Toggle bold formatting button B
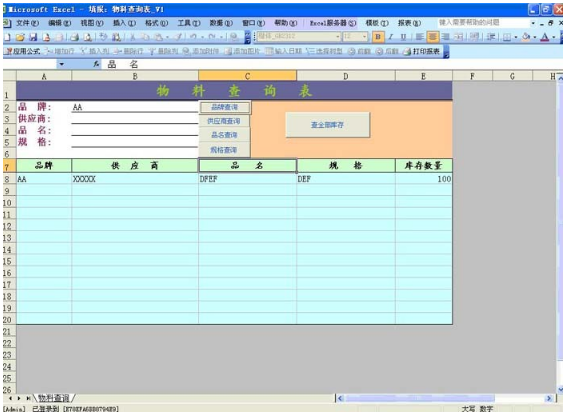This screenshot has width=564, height=414. [x=378, y=37]
